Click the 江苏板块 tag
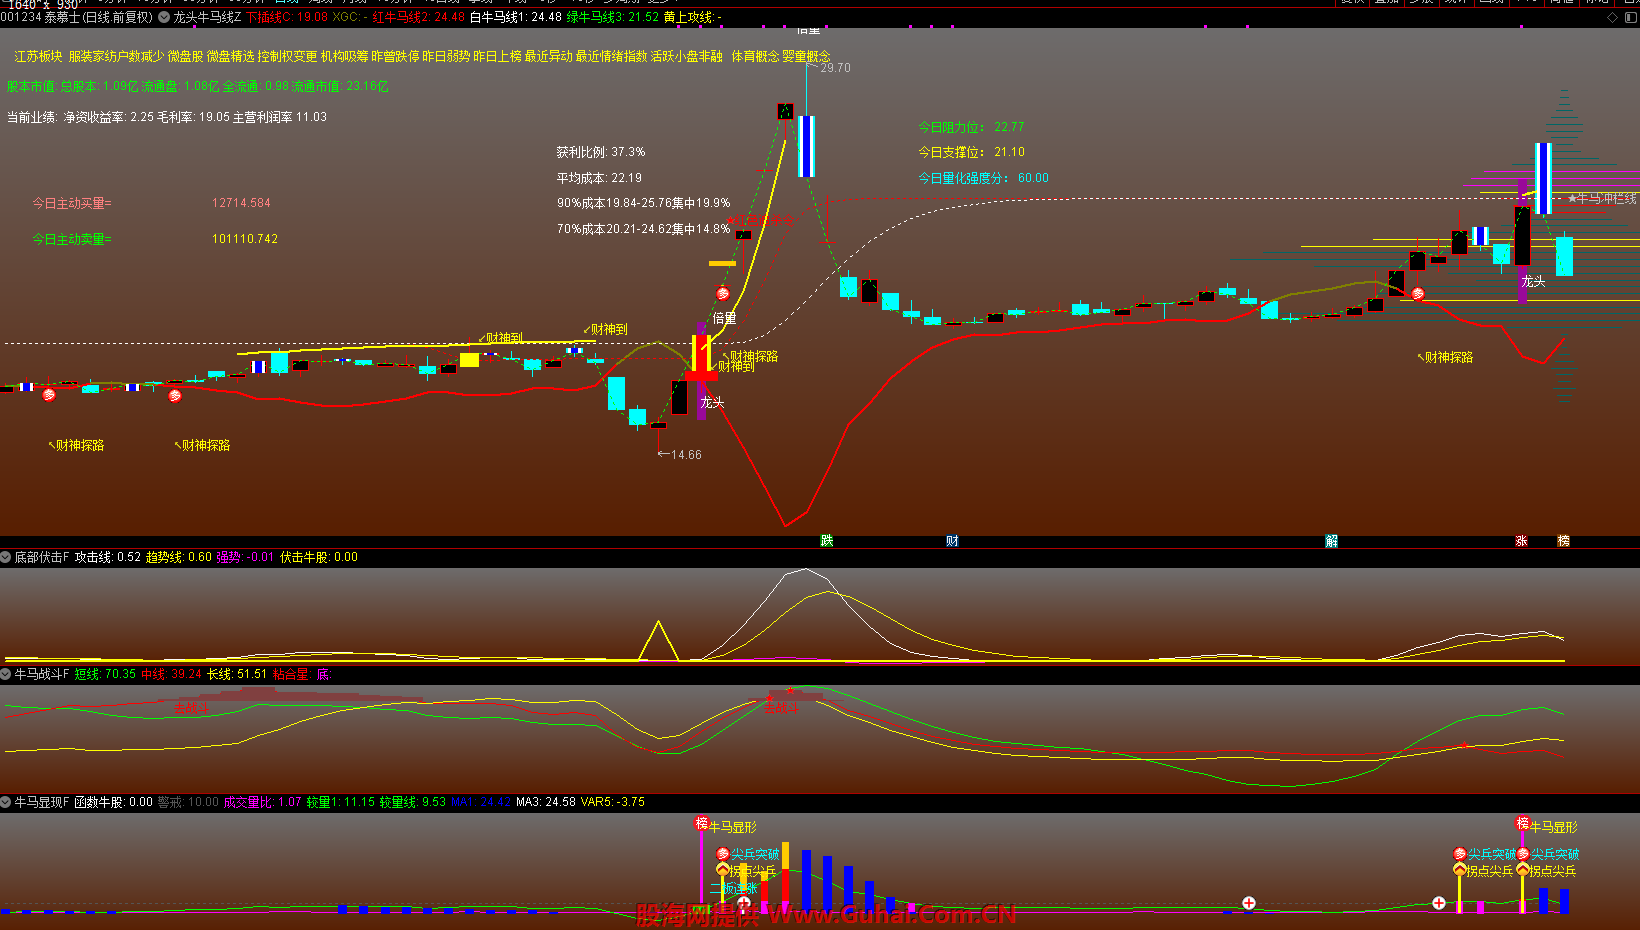Viewport: 1640px width, 930px height. [x=38, y=56]
